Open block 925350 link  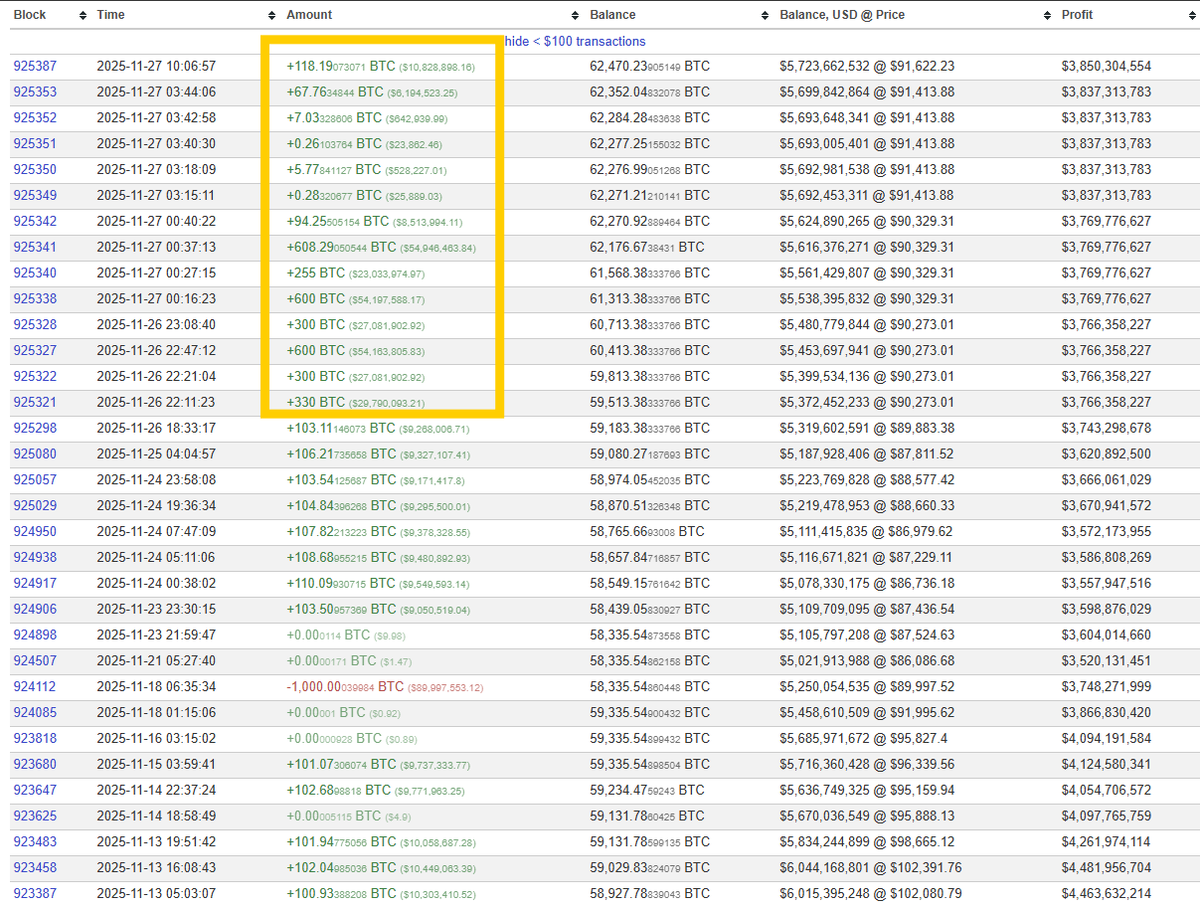[x=35, y=170]
